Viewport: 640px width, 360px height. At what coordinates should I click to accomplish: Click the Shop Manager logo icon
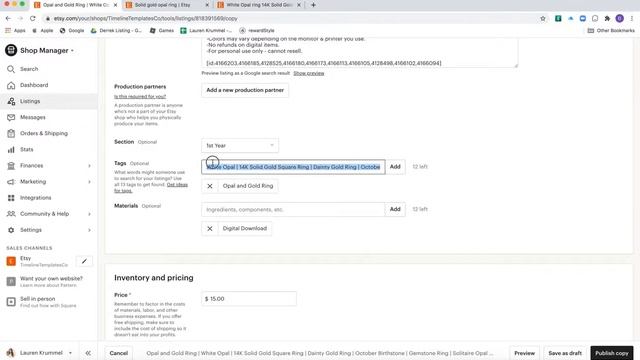(x=11, y=50)
